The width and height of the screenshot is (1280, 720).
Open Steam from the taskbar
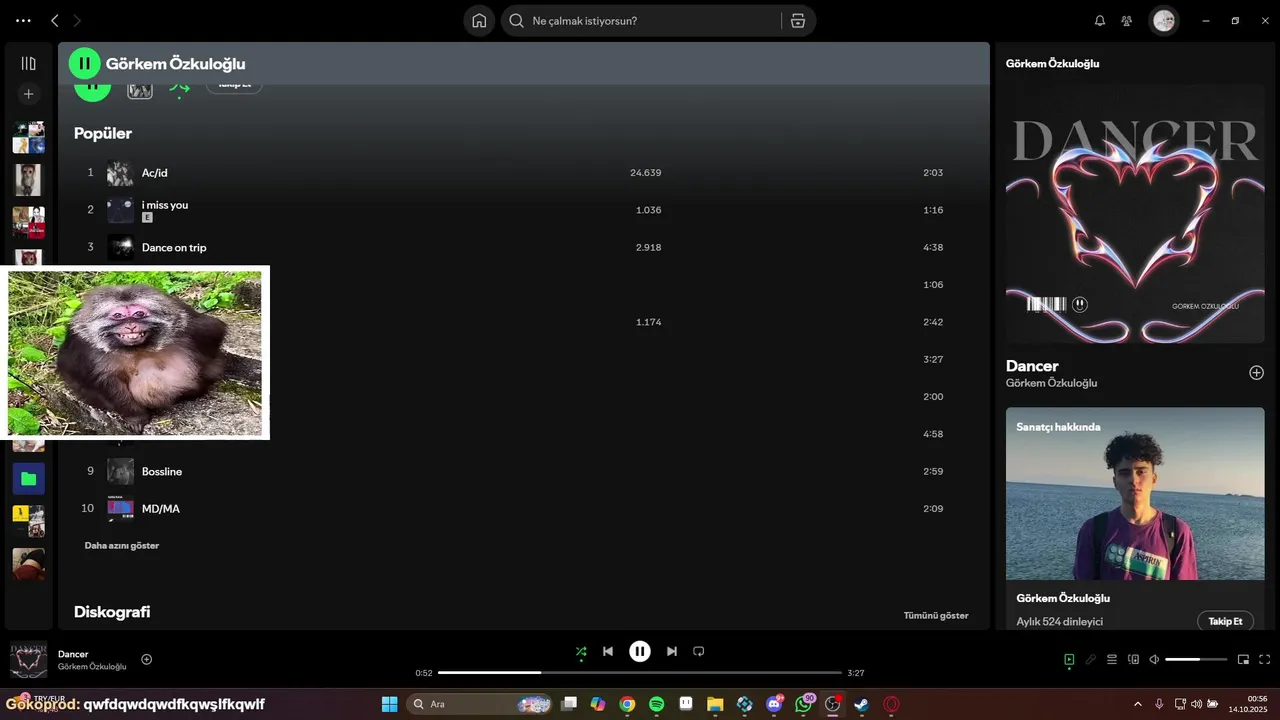click(x=861, y=704)
